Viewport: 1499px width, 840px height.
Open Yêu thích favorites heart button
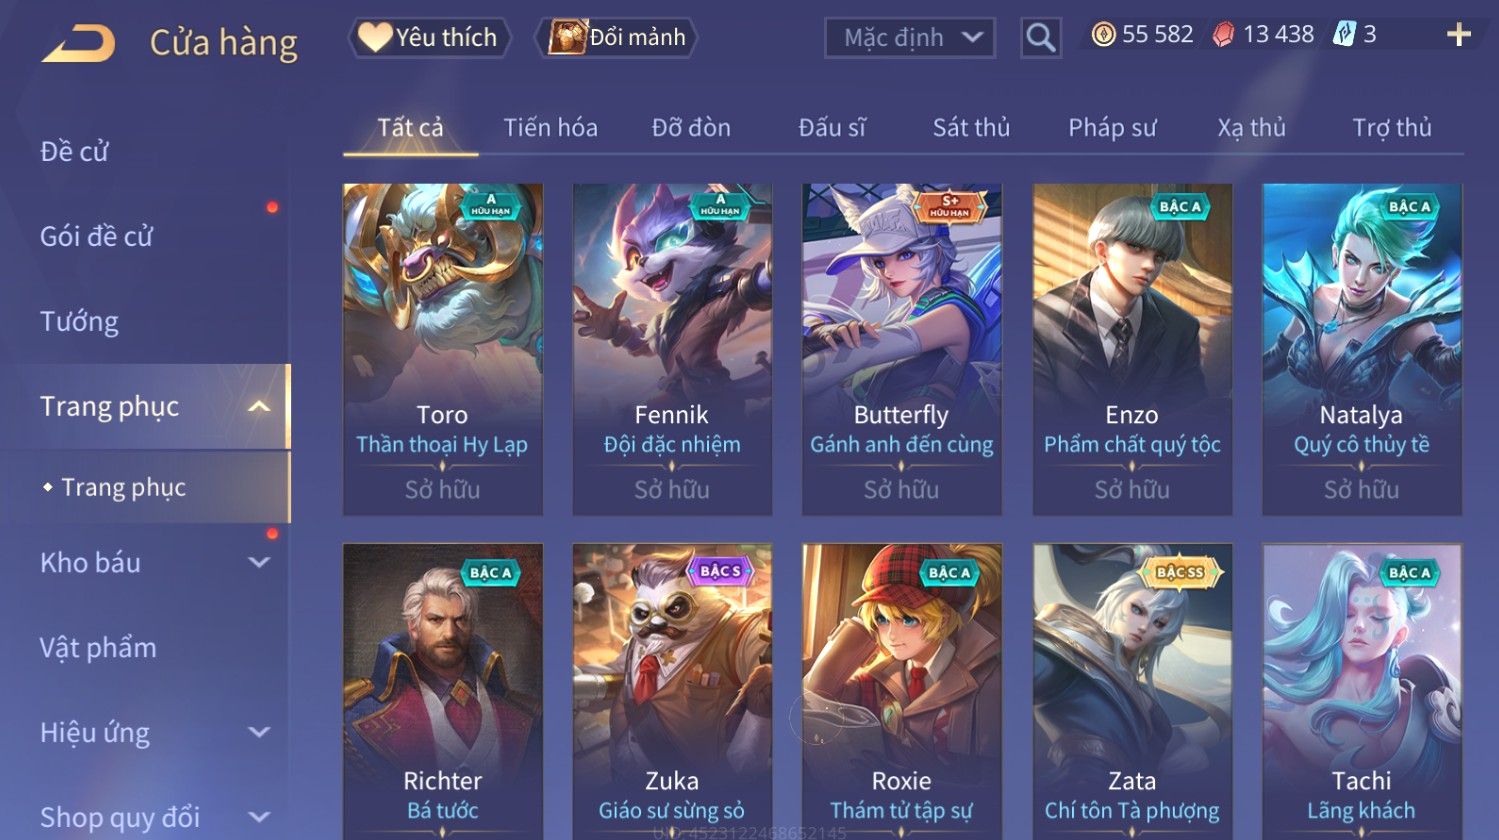point(430,37)
